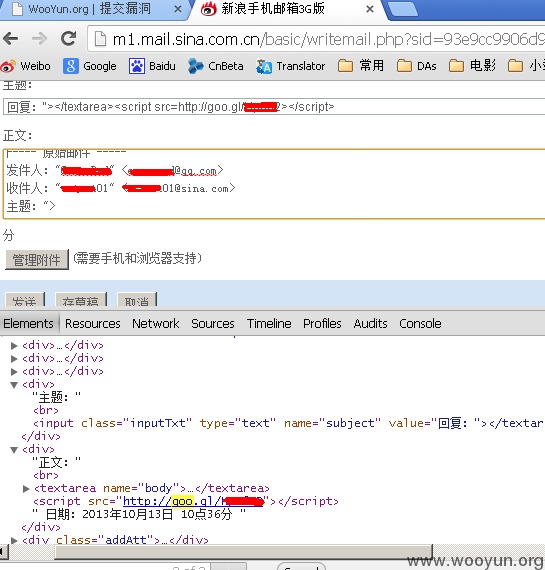
Task: Open the Baidu bookmark
Action: point(152,66)
